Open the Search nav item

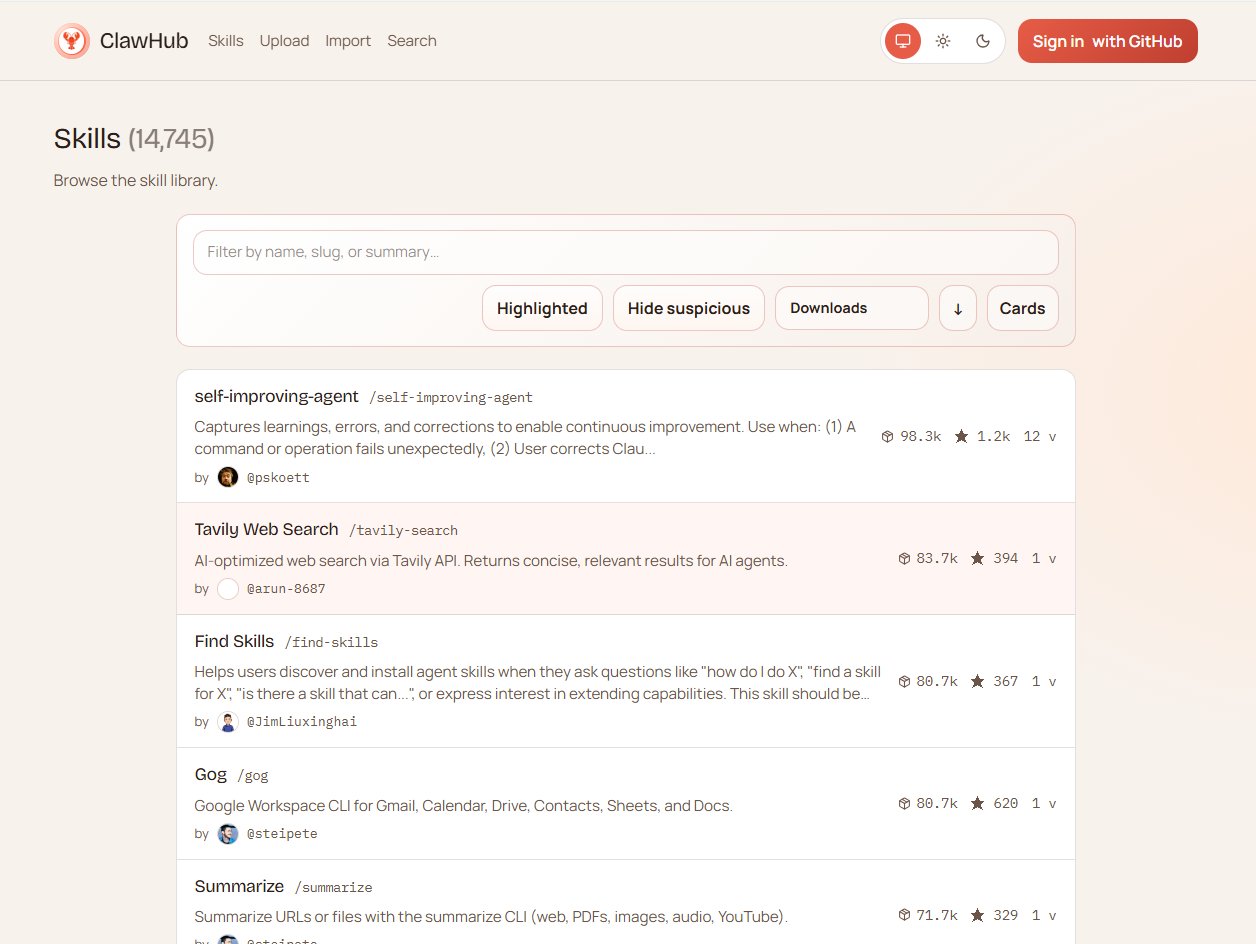click(x=412, y=41)
